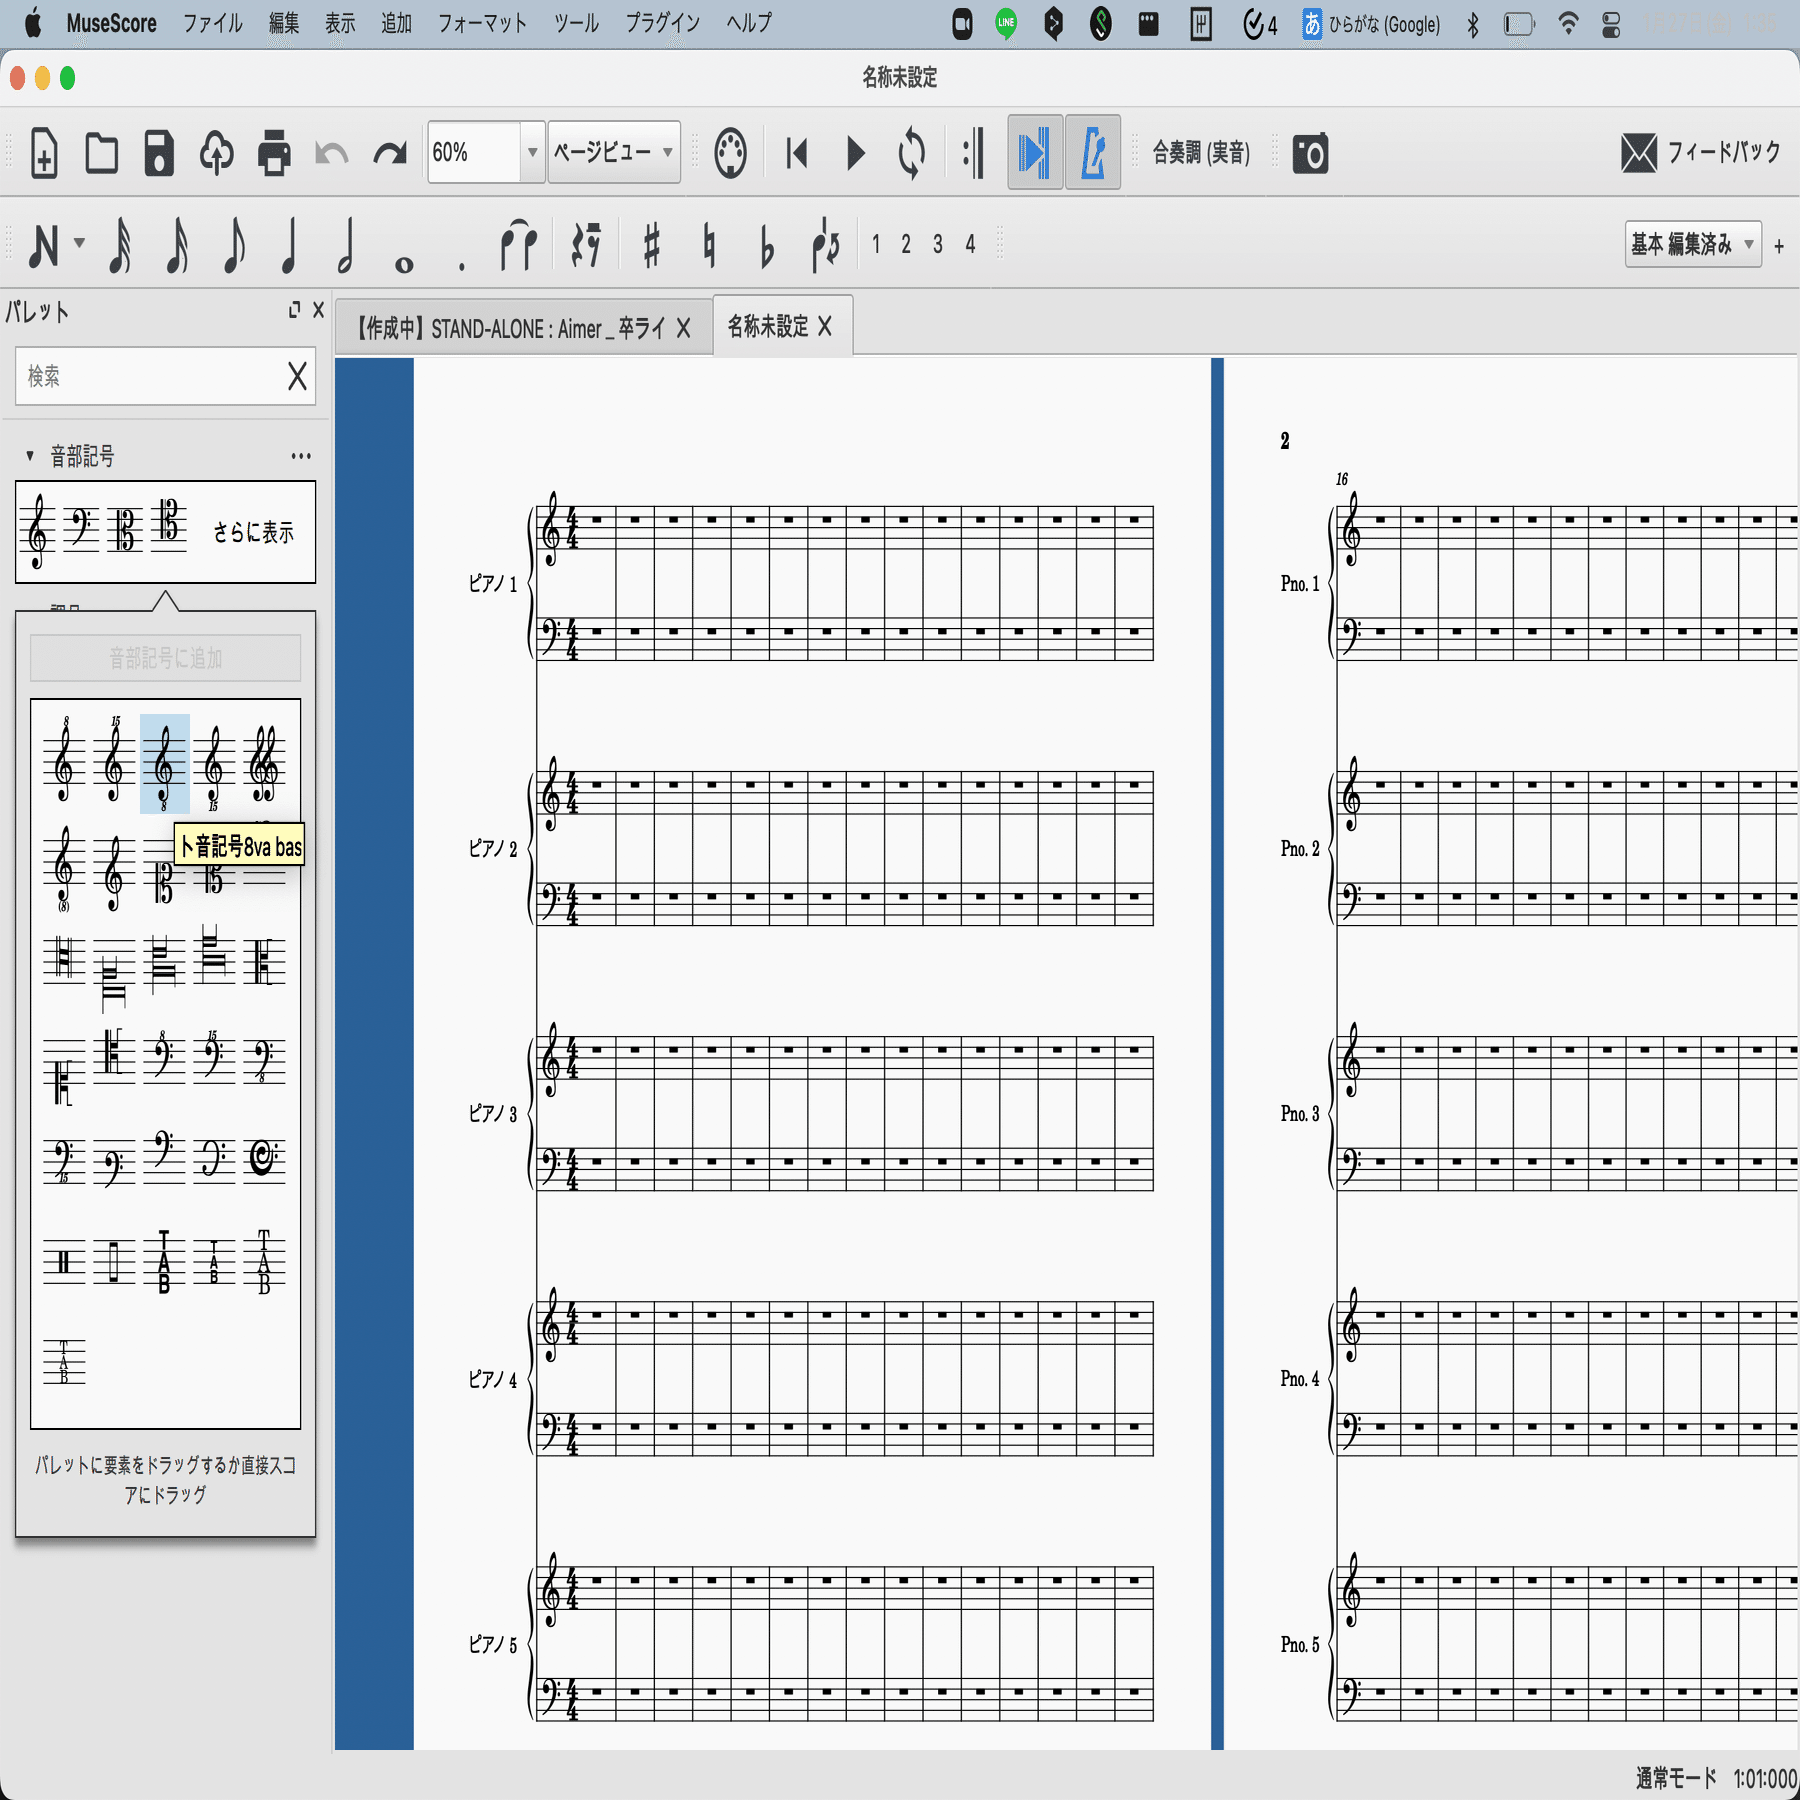1800x1800 pixels.
Task: Select 16th note duration
Action: point(177,246)
